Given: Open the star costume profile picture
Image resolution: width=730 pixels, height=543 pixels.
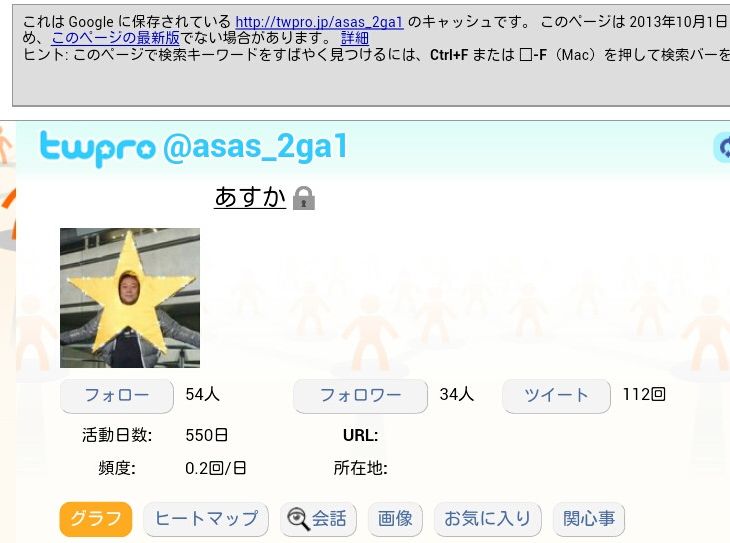Looking at the screenshot, I should tap(130, 298).
